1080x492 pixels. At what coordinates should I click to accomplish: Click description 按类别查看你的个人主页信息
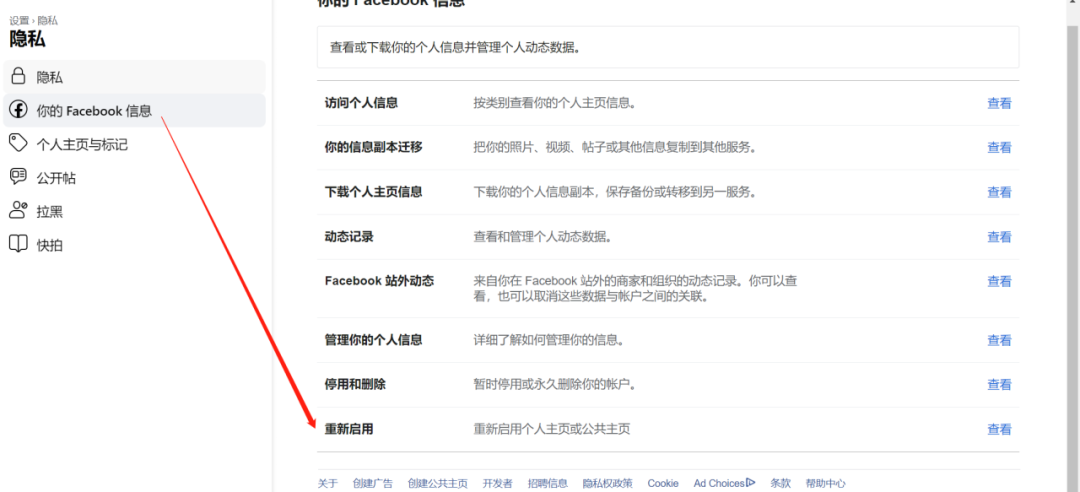point(554,103)
